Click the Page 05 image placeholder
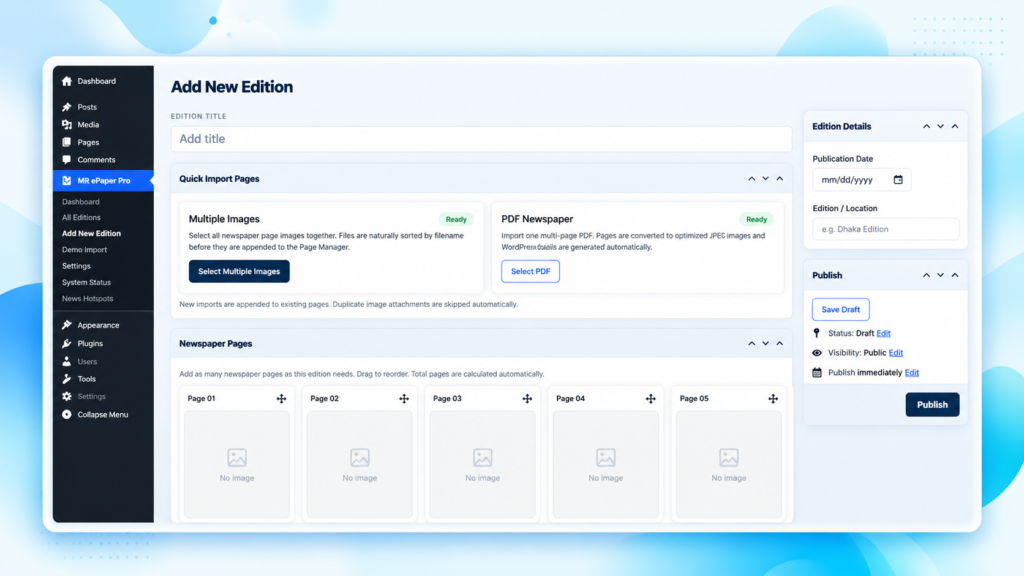 pos(729,464)
